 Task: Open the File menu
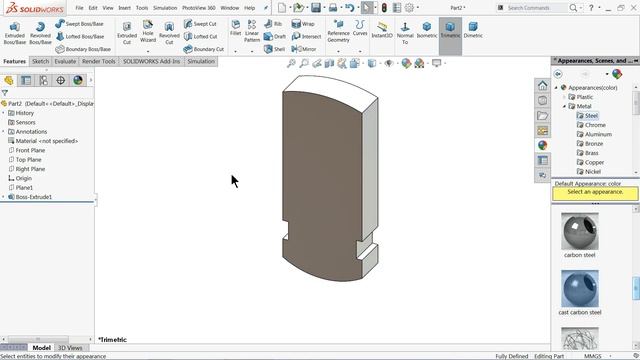79,8
